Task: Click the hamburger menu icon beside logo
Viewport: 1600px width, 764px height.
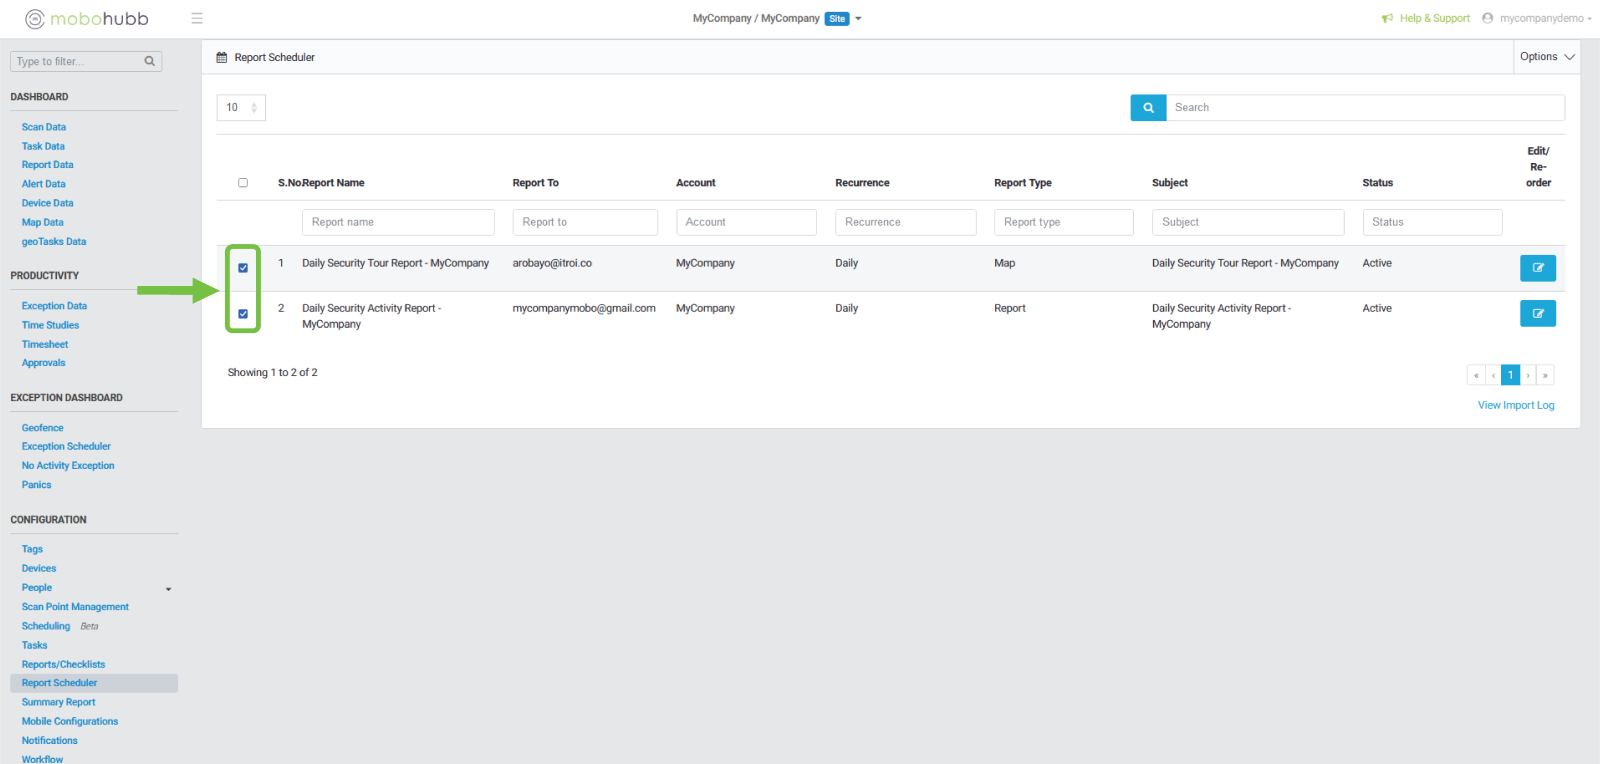Action: click(197, 18)
